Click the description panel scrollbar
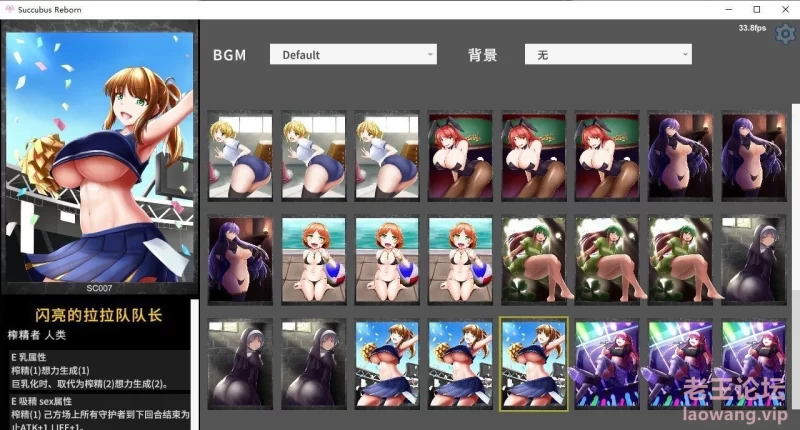The height and width of the screenshot is (430, 800). point(194,365)
